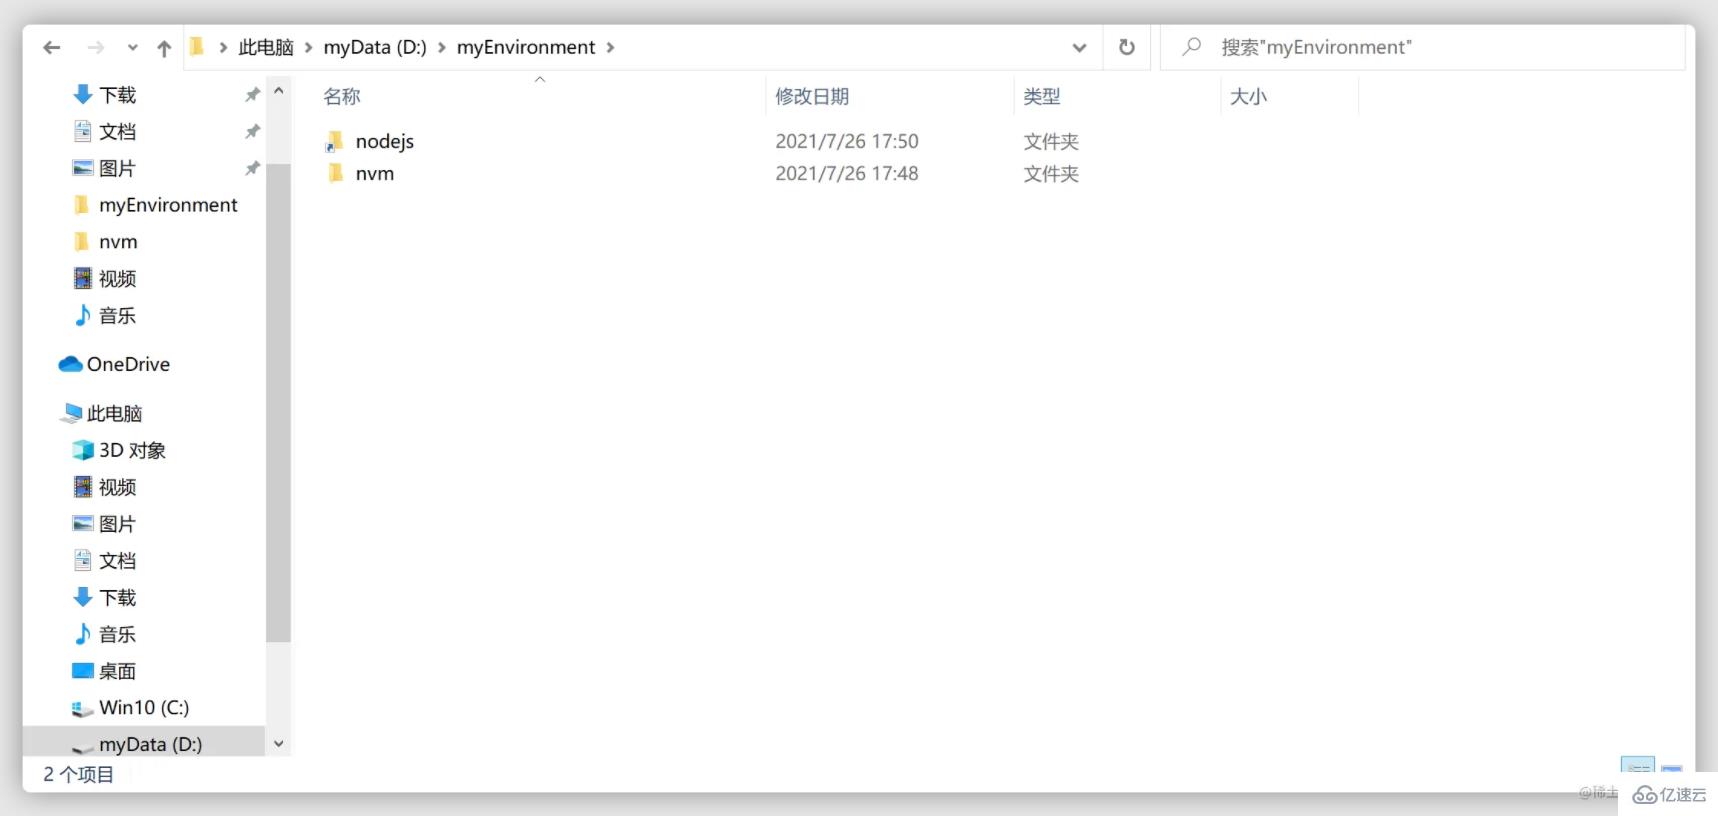Click the OneDrive cloud icon
The image size is (1718, 816).
70,364
